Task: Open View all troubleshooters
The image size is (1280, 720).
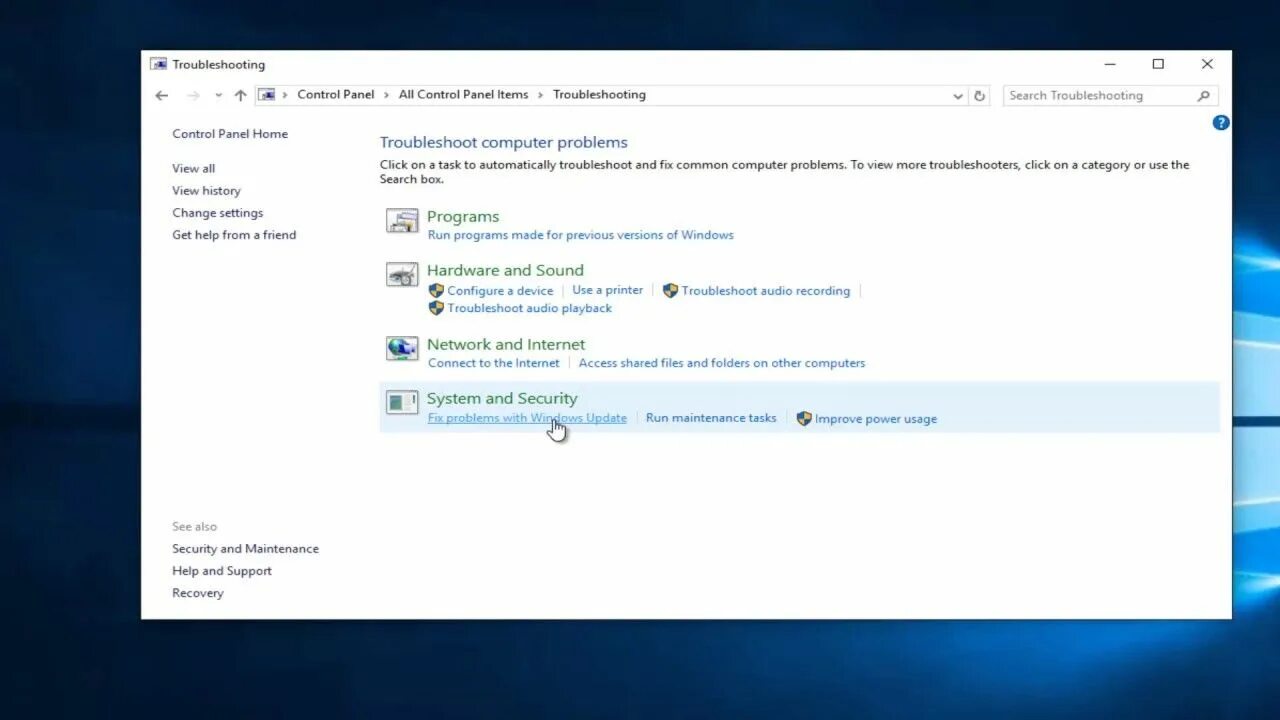Action: tap(193, 169)
